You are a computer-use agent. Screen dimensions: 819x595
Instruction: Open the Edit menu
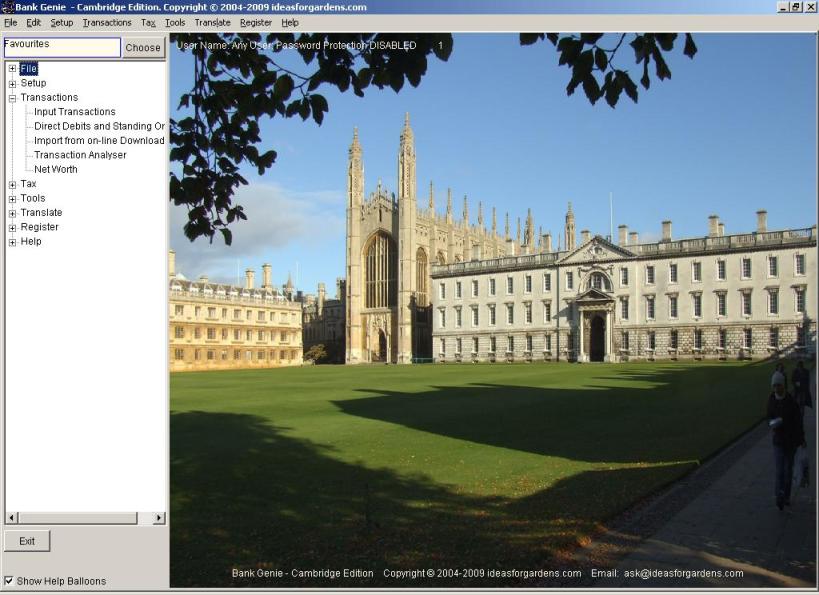point(33,22)
